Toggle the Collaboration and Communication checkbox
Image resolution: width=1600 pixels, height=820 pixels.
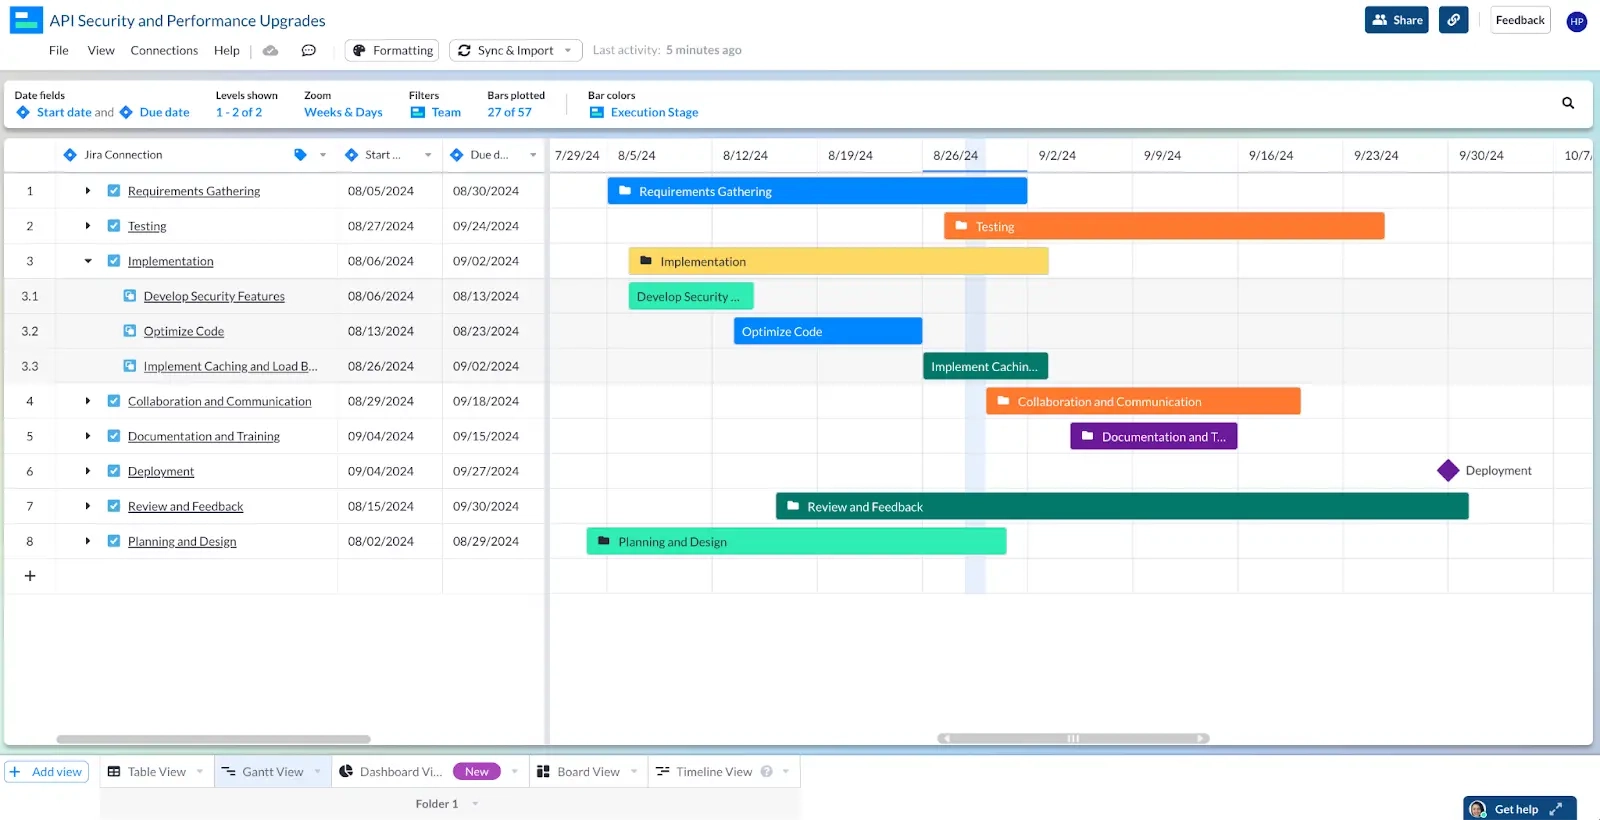click(x=114, y=401)
